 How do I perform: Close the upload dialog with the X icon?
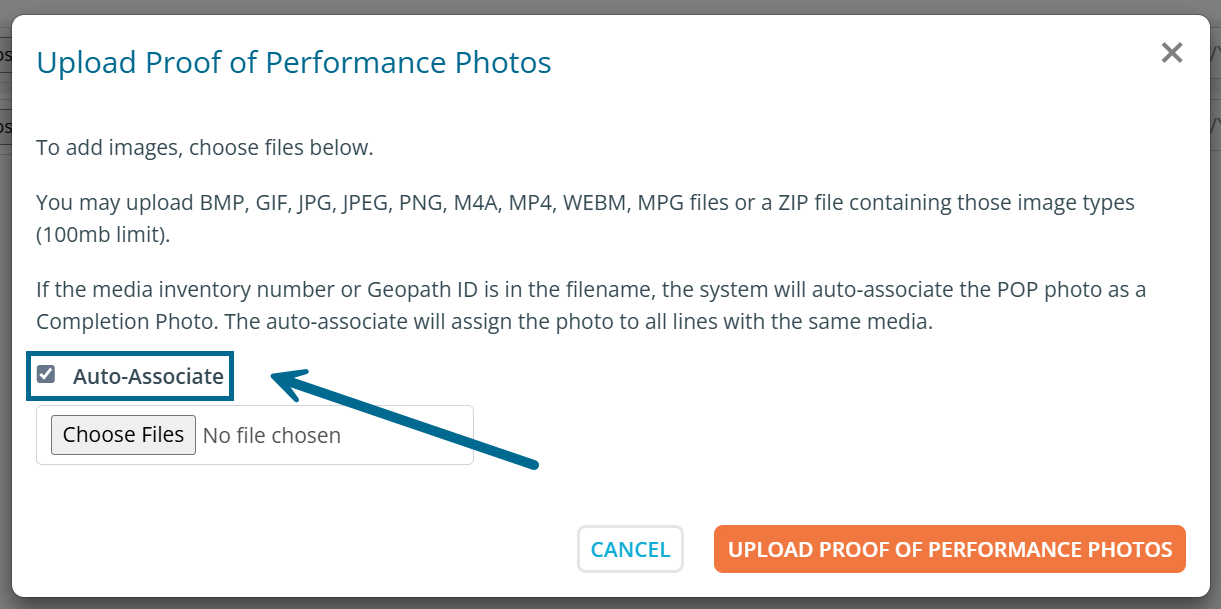click(x=1171, y=53)
